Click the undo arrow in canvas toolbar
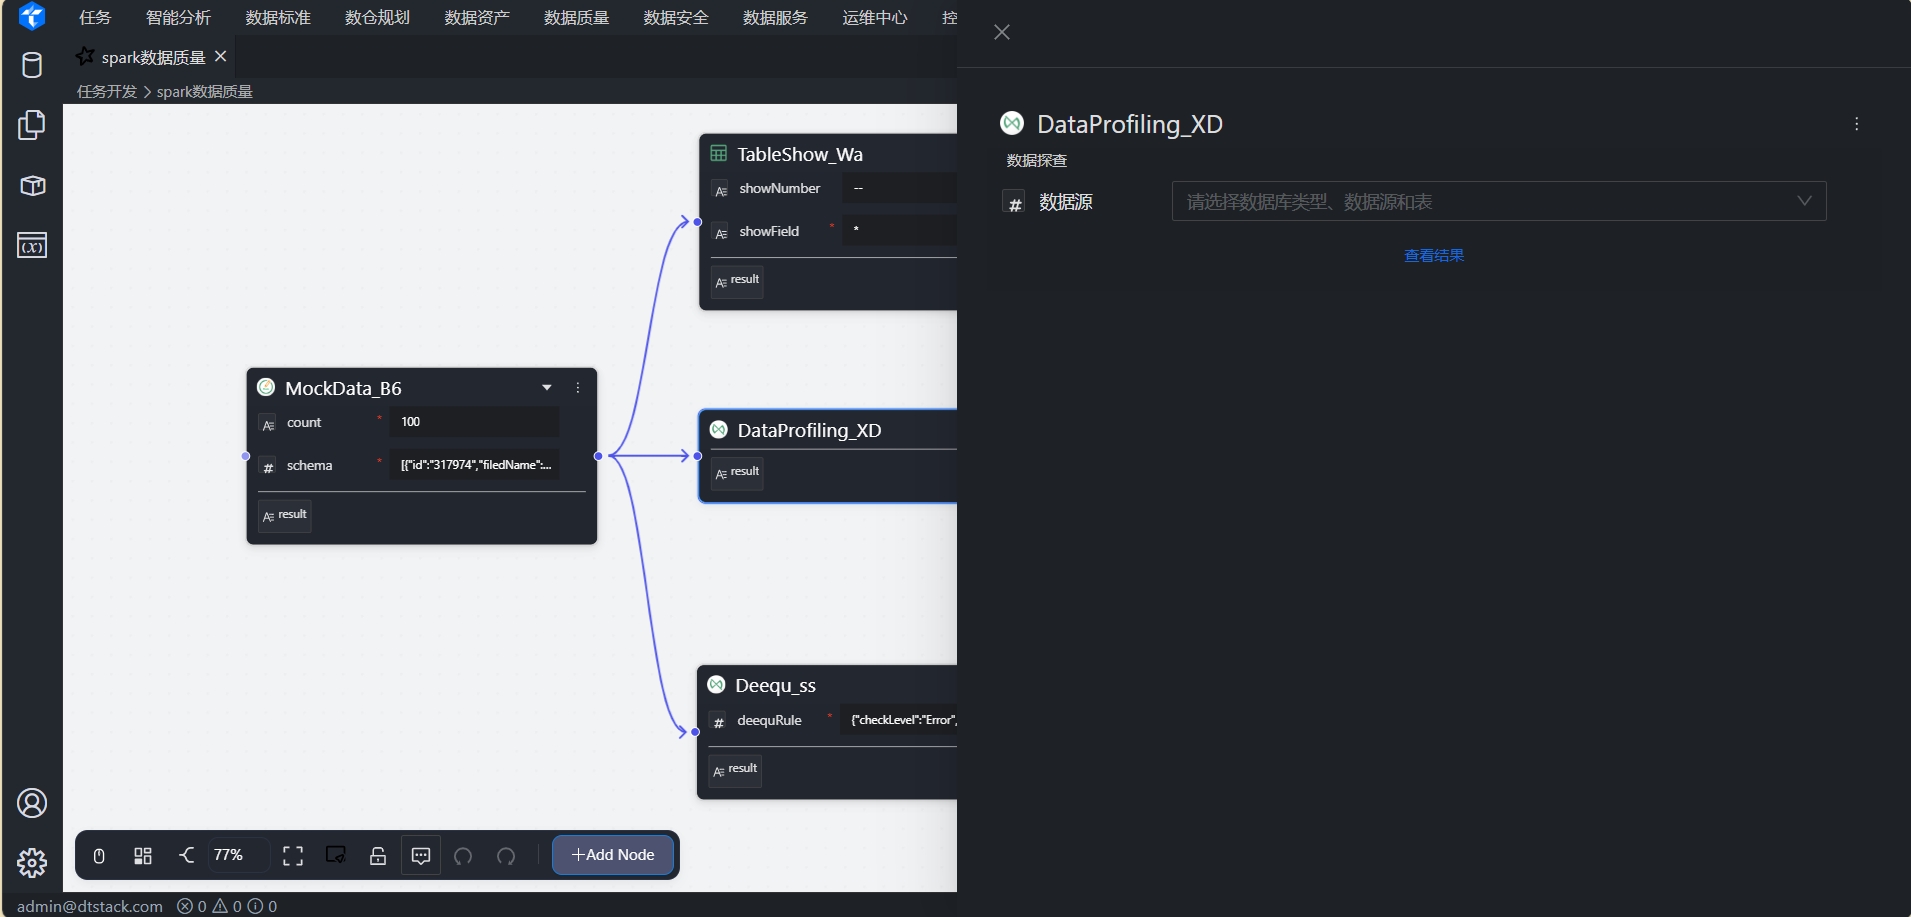 click(x=463, y=856)
